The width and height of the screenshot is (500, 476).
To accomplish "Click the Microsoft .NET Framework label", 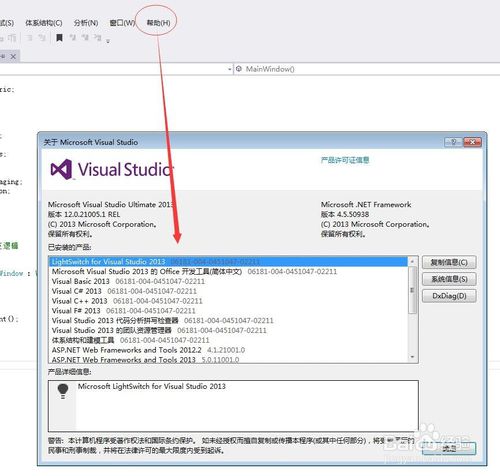I will (x=366, y=204).
